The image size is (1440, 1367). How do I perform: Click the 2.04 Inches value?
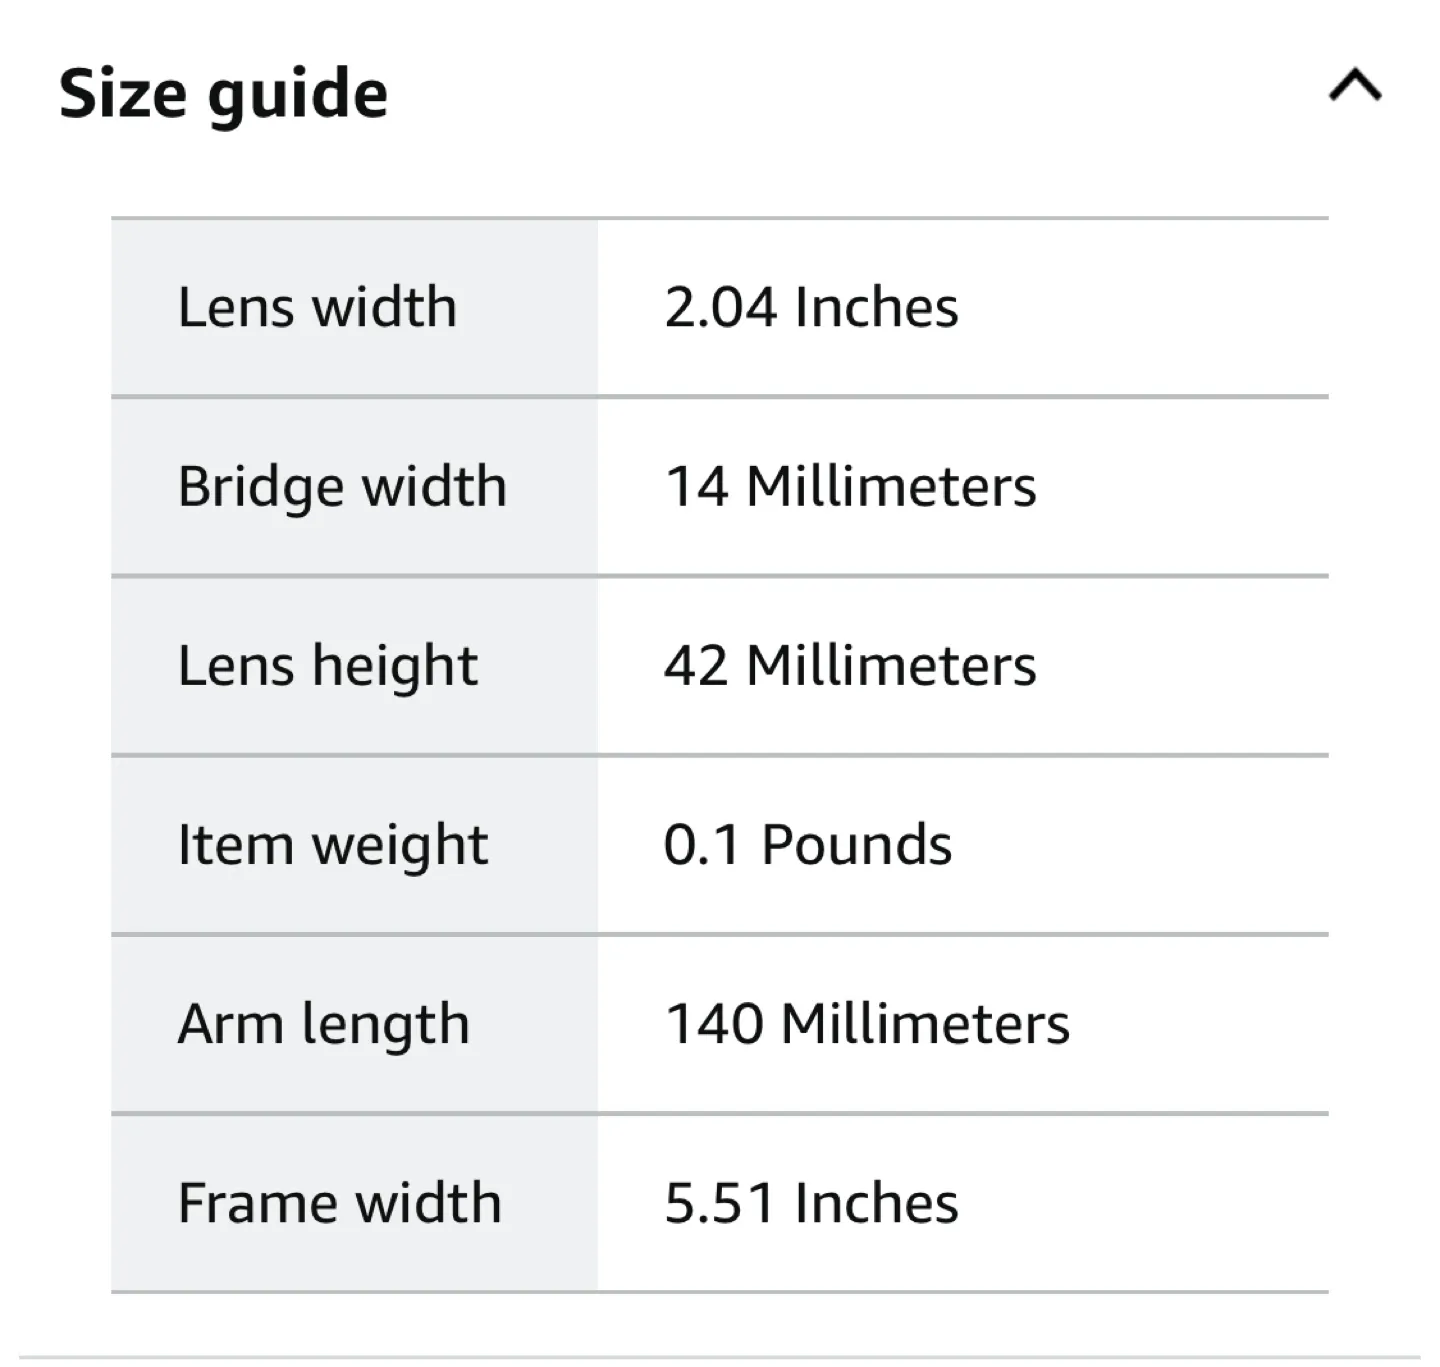[x=811, y=307]
